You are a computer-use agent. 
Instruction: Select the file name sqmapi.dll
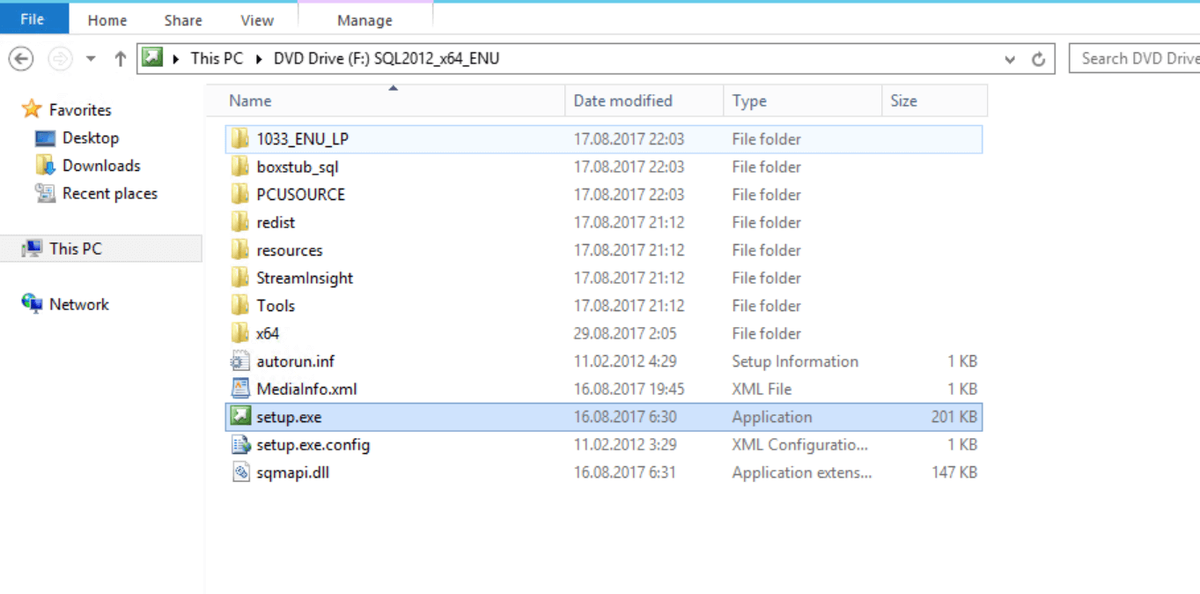coord(293,473)
